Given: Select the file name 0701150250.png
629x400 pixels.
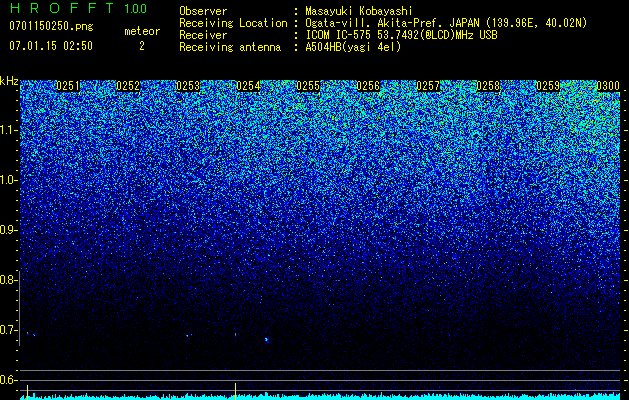Looking at the screenshot, I should [51, 26].
